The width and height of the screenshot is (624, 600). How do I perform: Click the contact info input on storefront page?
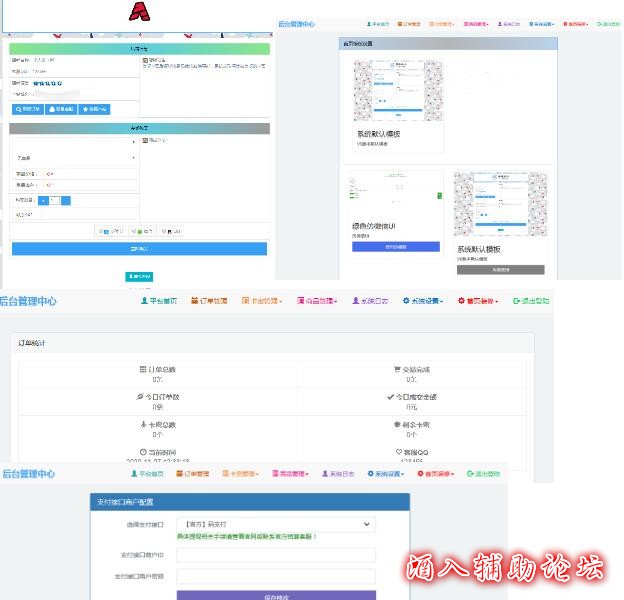[x=88, y=214]
